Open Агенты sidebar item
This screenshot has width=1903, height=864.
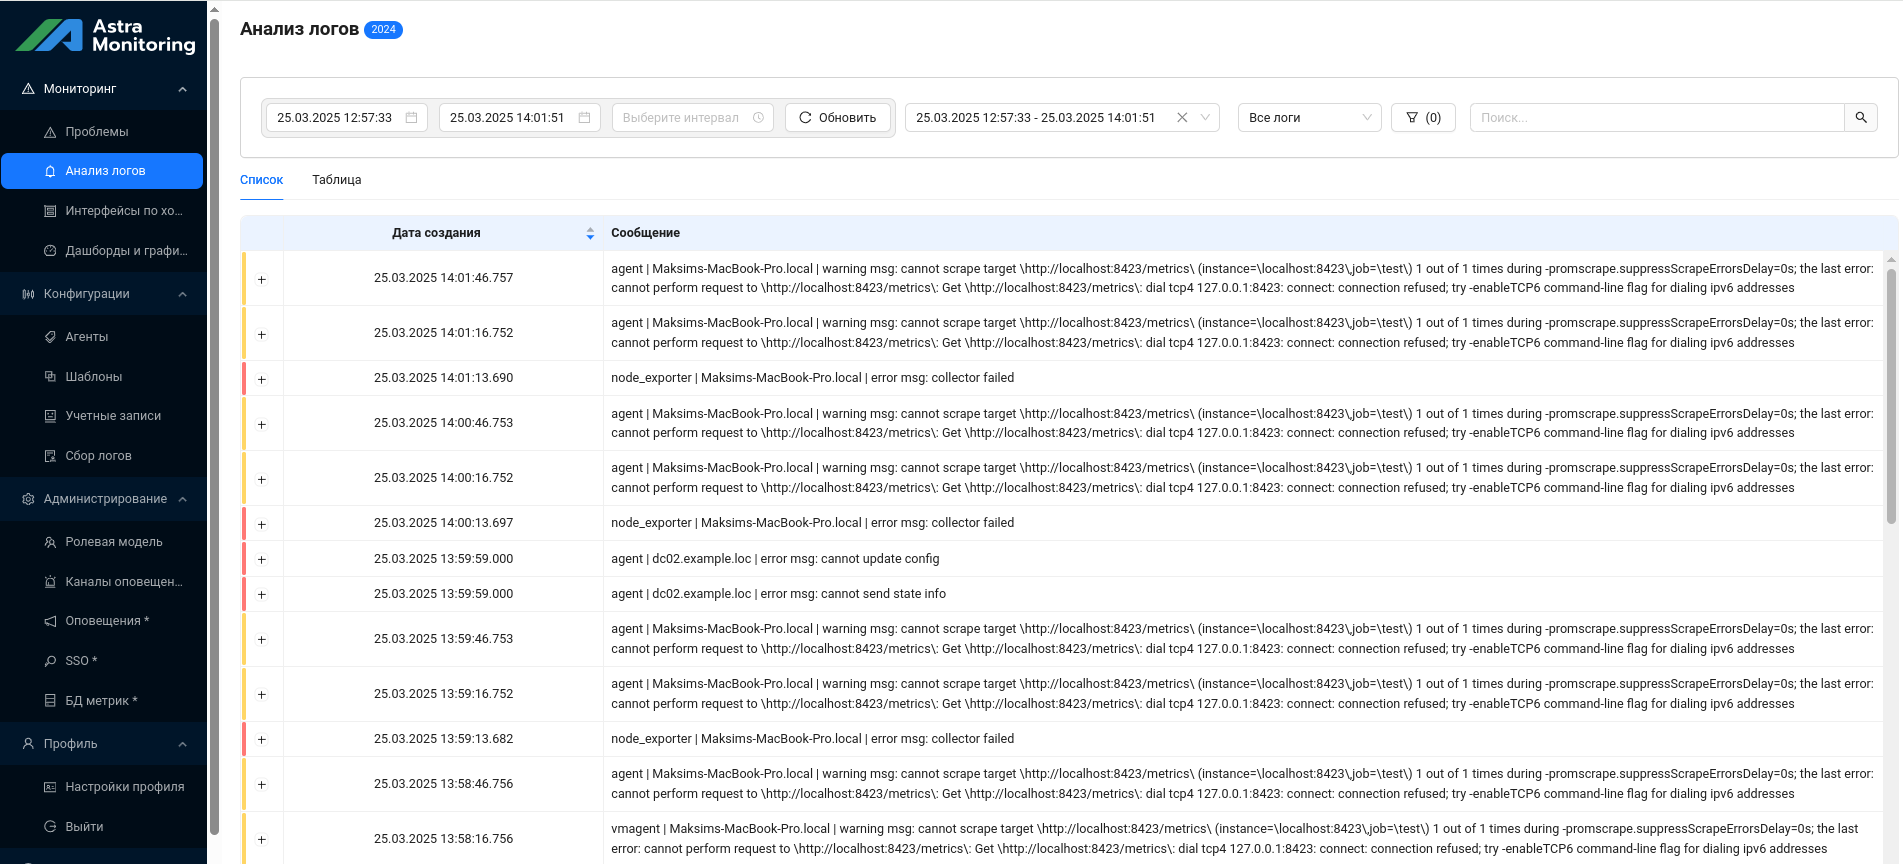pos(87,337)
